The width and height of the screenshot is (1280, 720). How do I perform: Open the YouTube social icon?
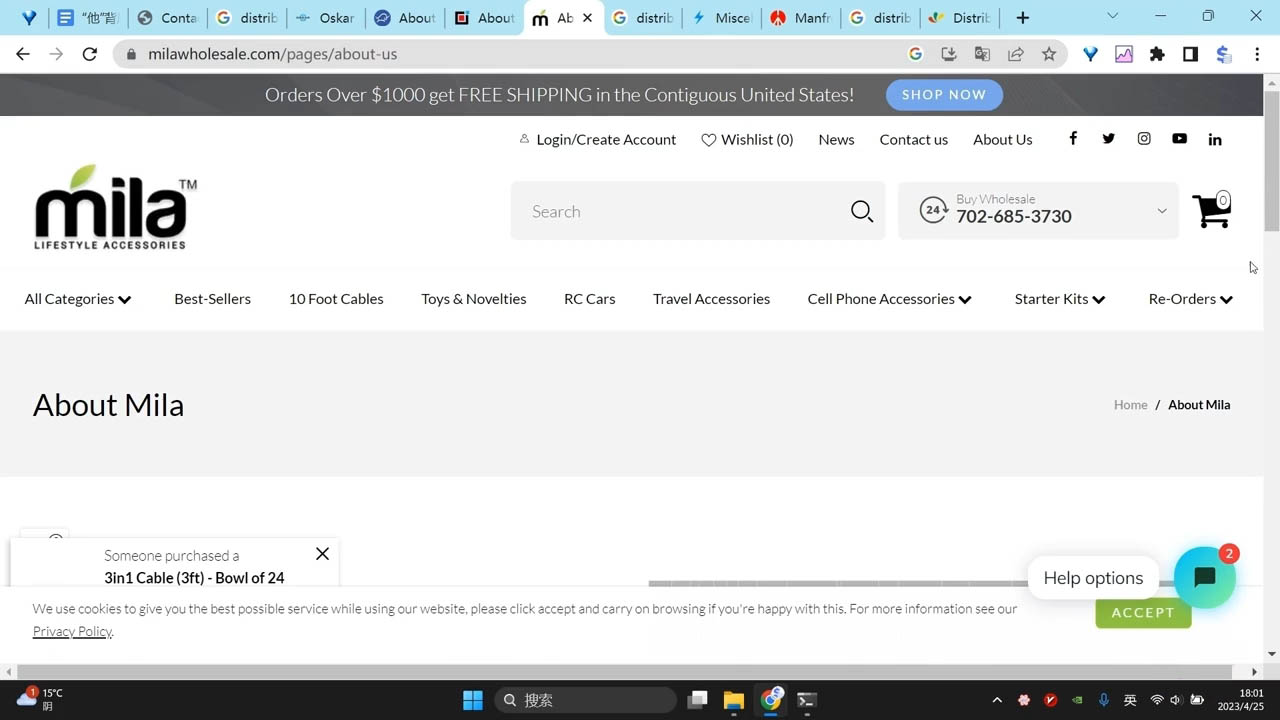click(x=1179, y=139)
